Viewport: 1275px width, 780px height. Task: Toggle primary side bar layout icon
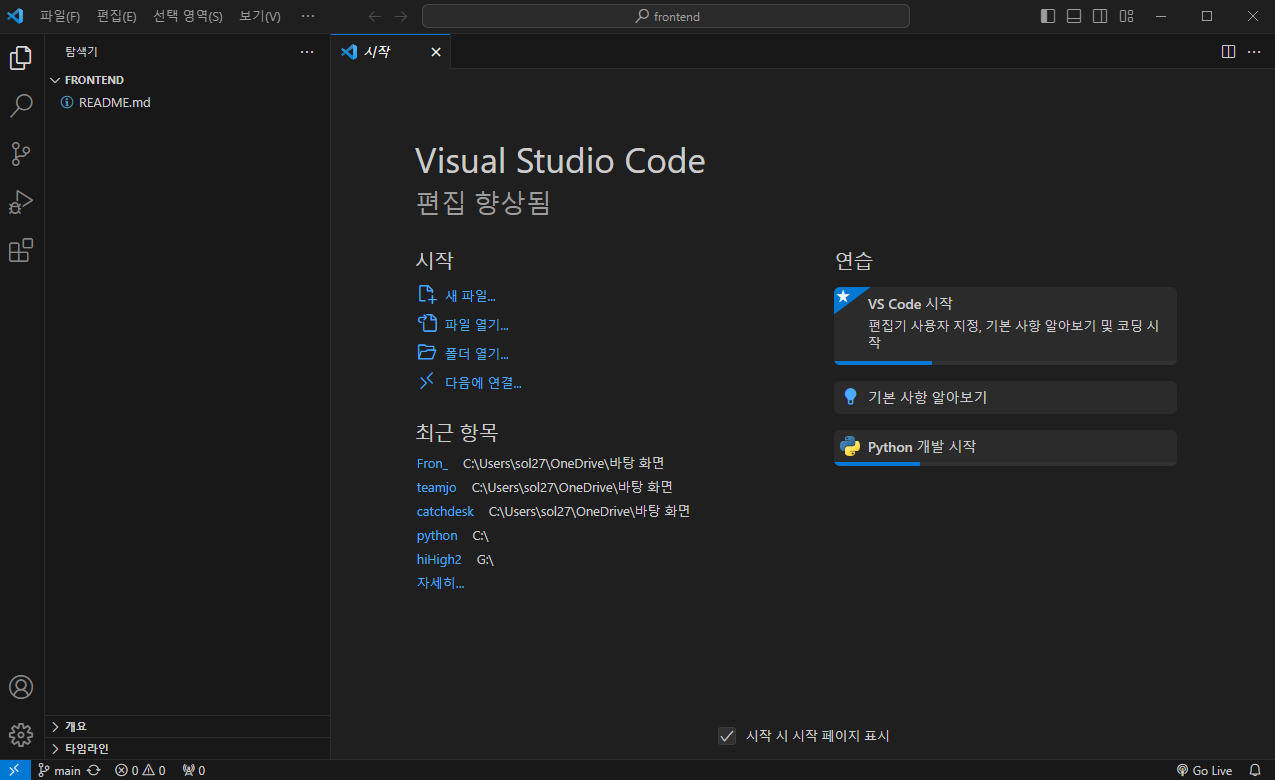point(1048,16)
